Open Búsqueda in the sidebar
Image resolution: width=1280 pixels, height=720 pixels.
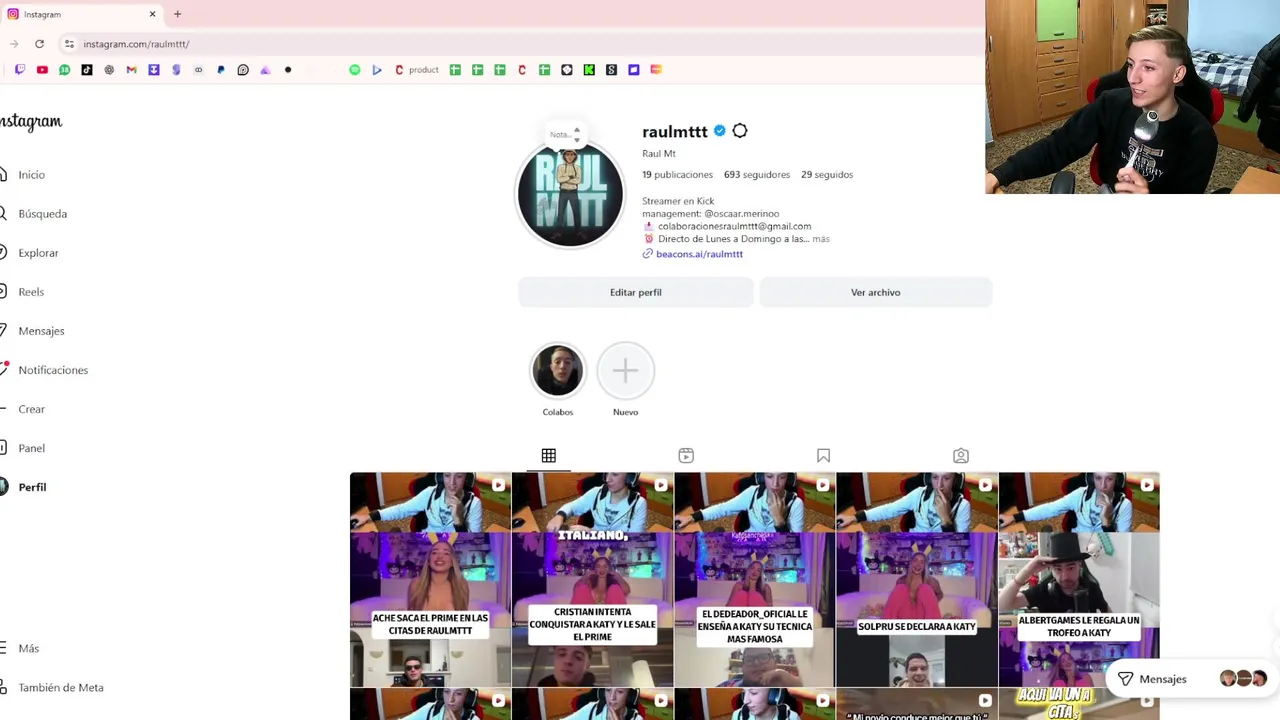[42, 214]
